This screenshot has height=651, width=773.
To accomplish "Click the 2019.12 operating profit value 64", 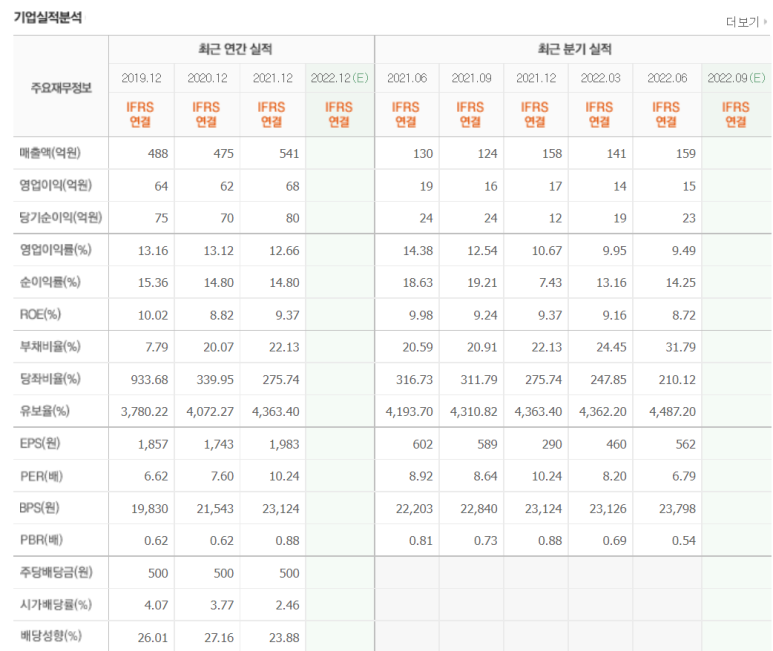I will (161, 186).
